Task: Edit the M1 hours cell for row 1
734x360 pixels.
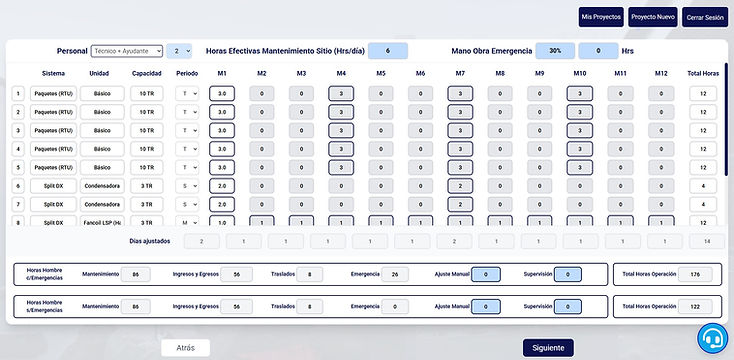Action: (222, 94)
